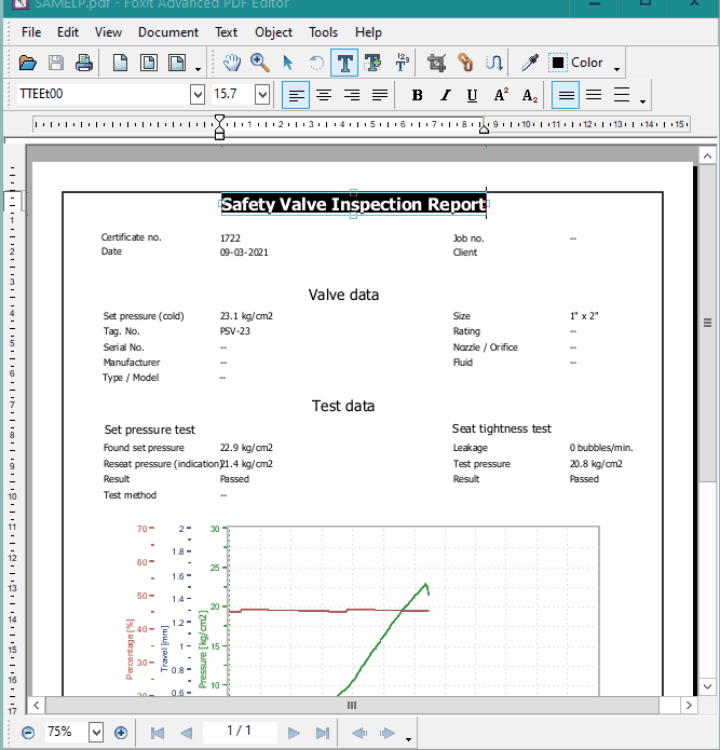
Task: Expand the navigation toolbar options arrow
Action: point(408,739)
